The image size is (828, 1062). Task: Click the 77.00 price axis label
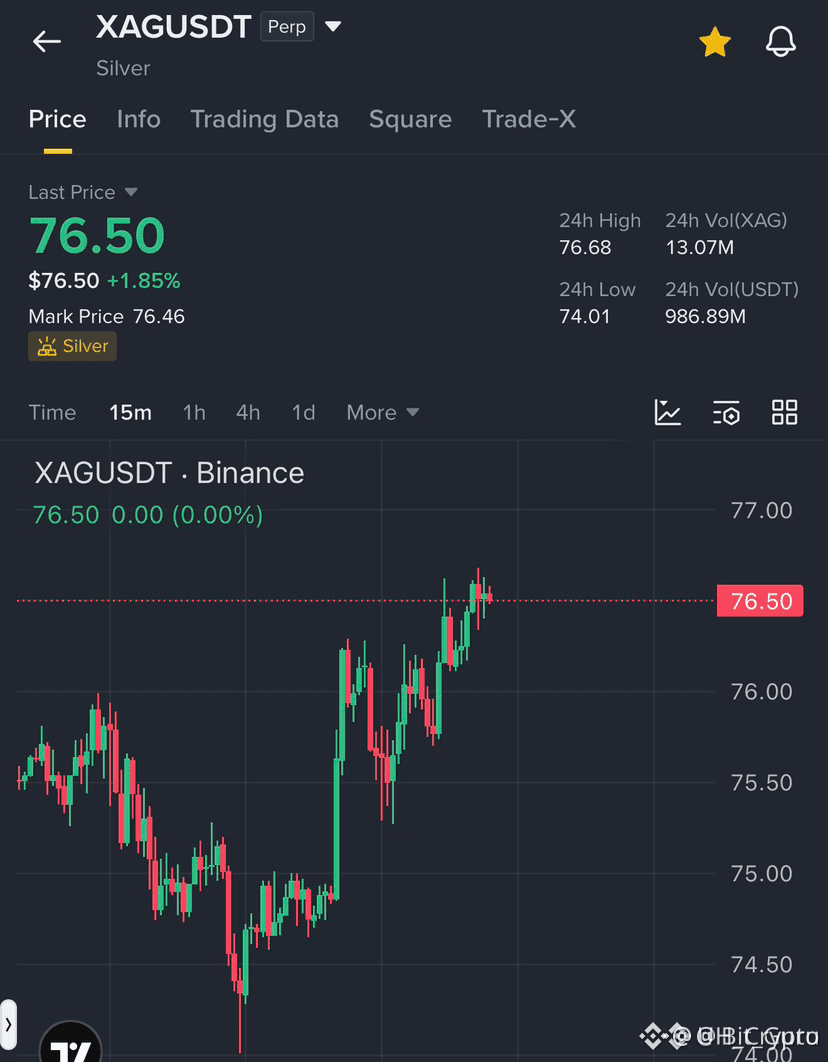[x=762, y=511]
